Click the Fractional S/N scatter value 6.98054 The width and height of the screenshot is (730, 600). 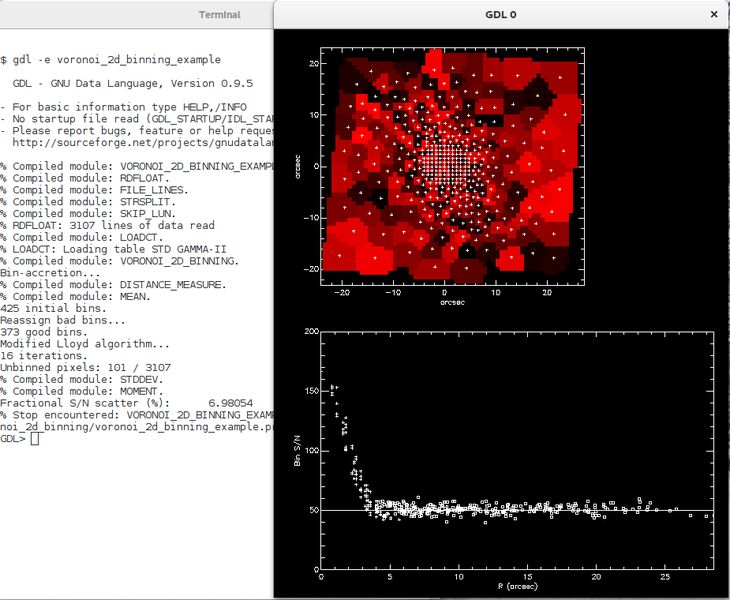click(230, 403)
